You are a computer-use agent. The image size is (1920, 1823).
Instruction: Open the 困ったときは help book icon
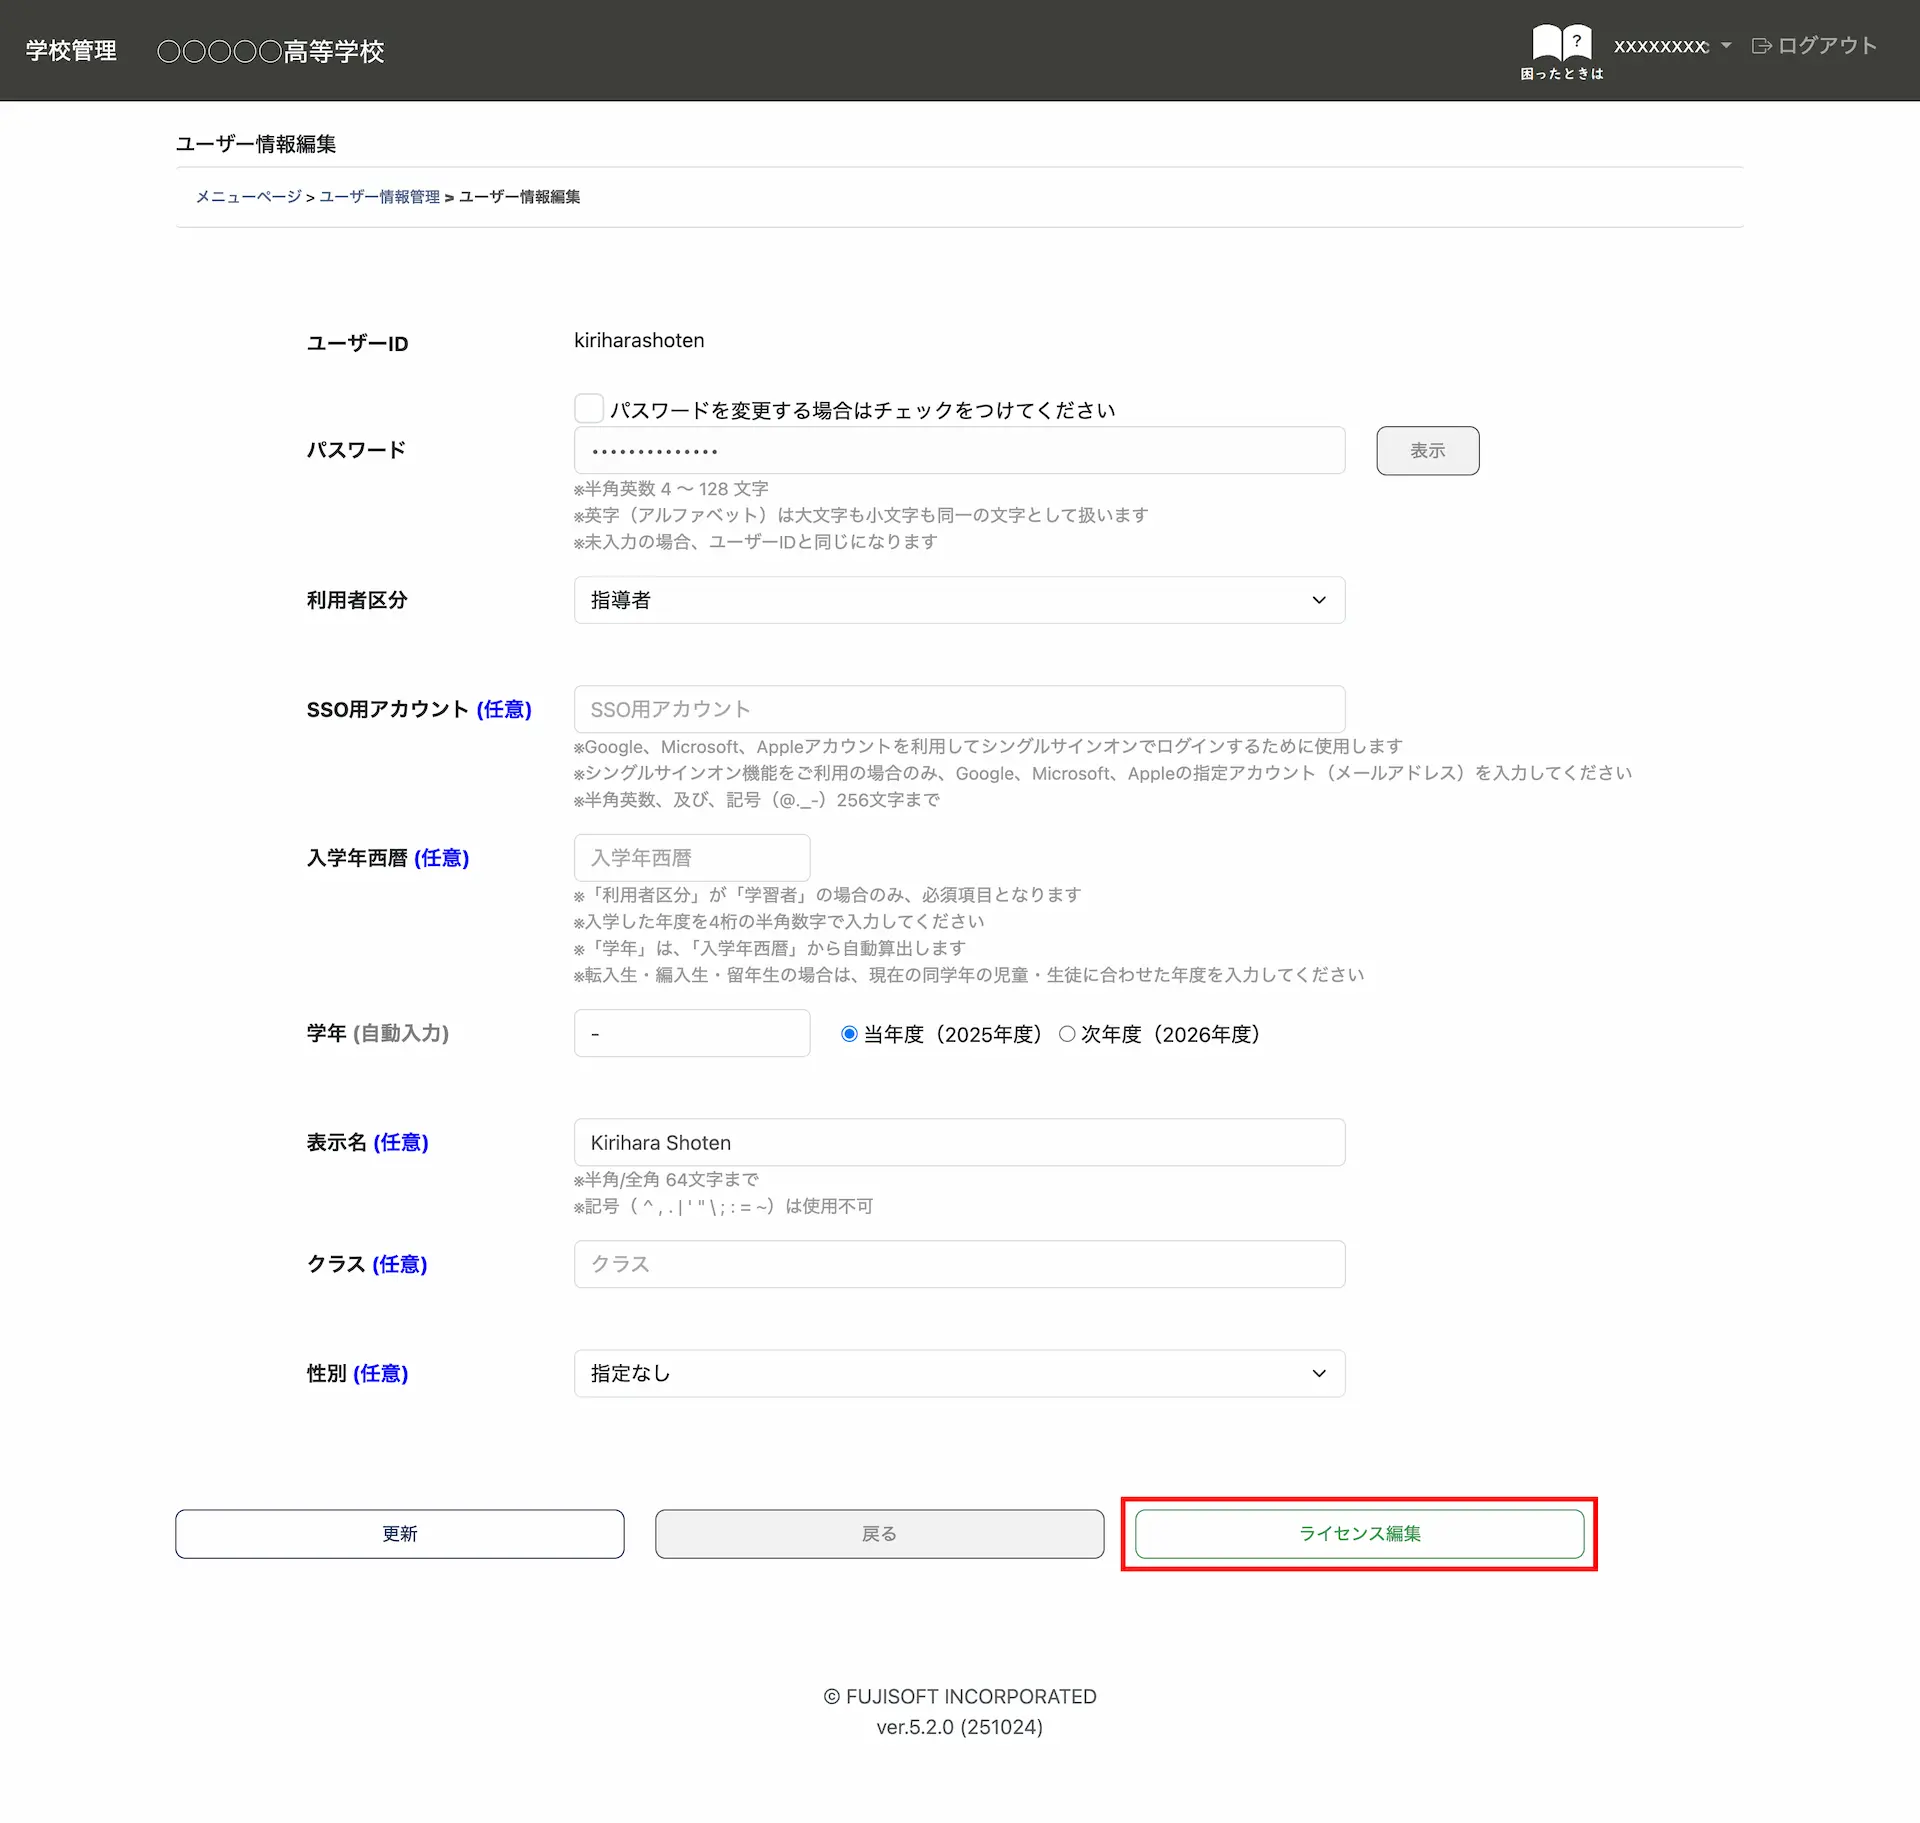[1561, 45]
